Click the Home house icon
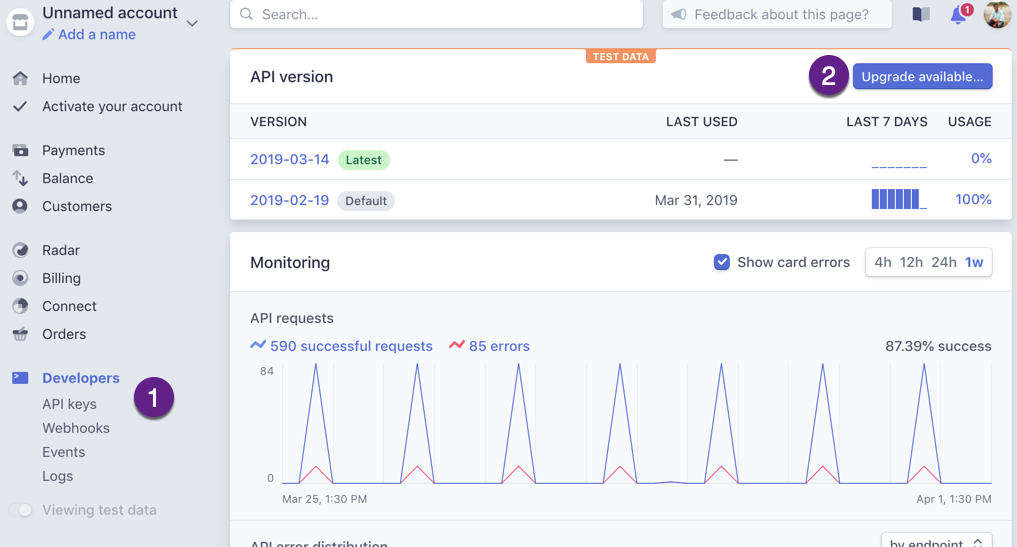 tap(20, 79)
